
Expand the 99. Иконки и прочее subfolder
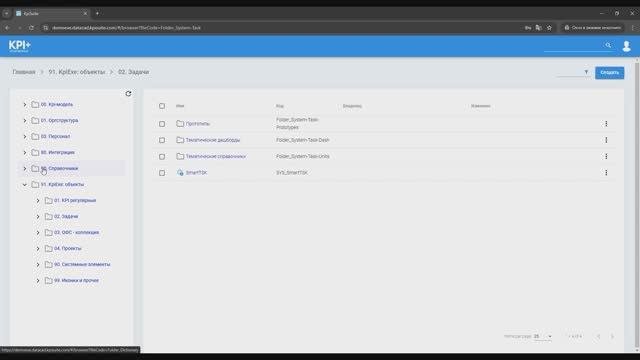pos(38,280)
